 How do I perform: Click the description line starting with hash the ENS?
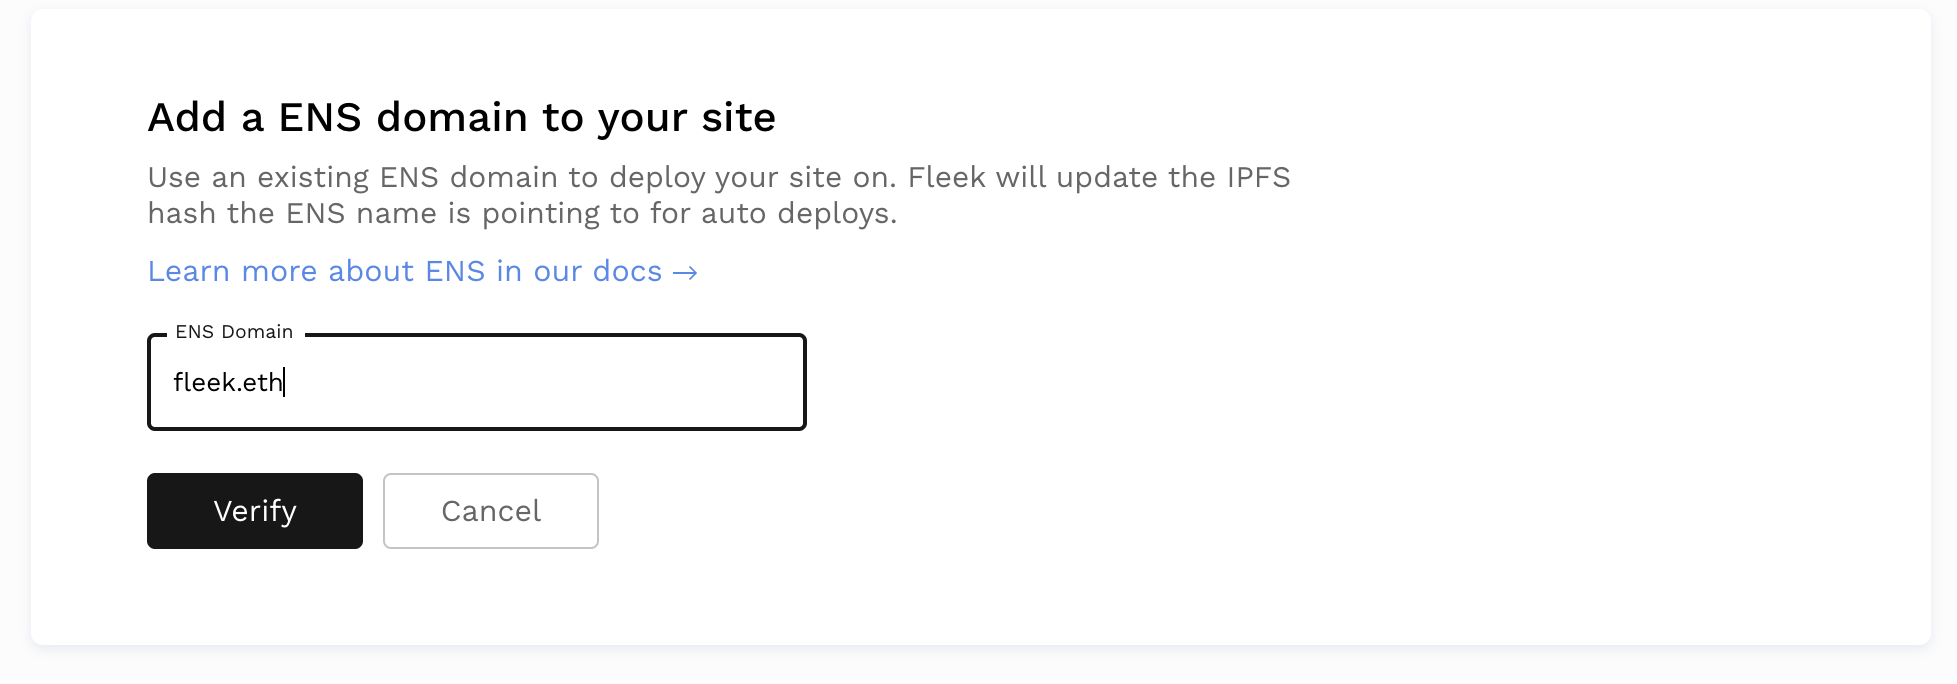[x=521, y=214]
